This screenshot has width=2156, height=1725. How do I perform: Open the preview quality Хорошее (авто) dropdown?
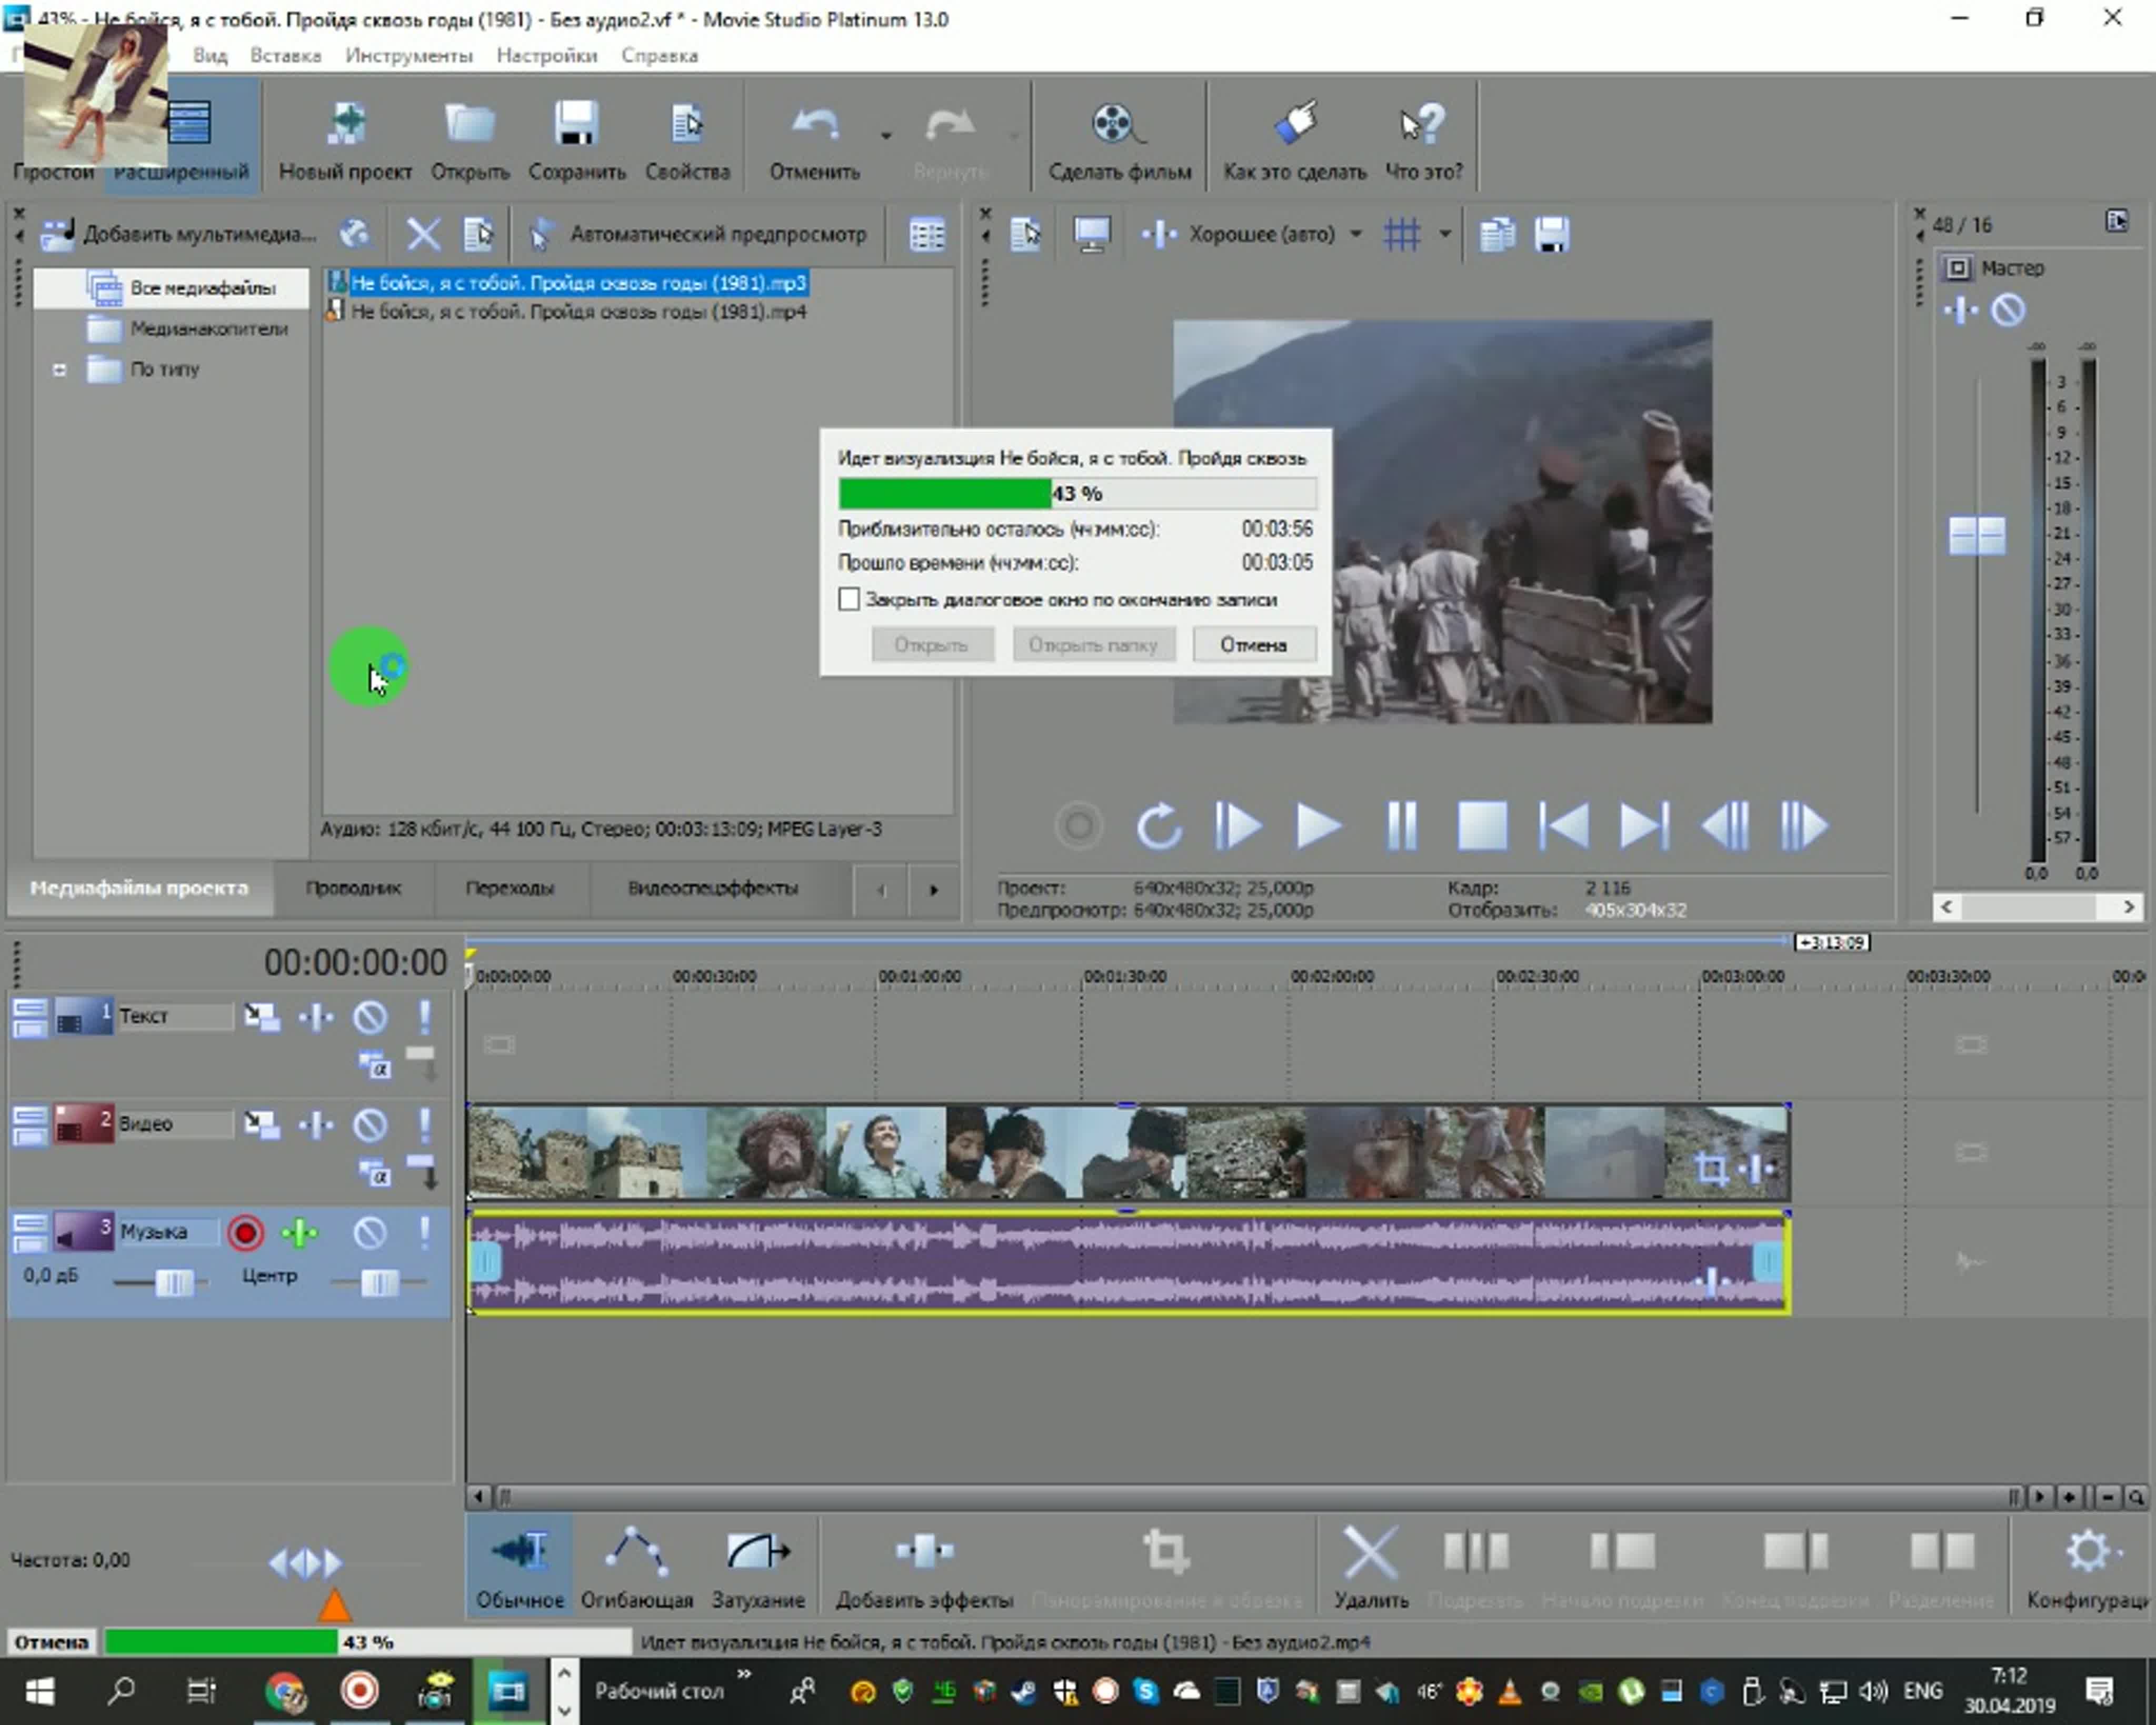point(1355,234)
